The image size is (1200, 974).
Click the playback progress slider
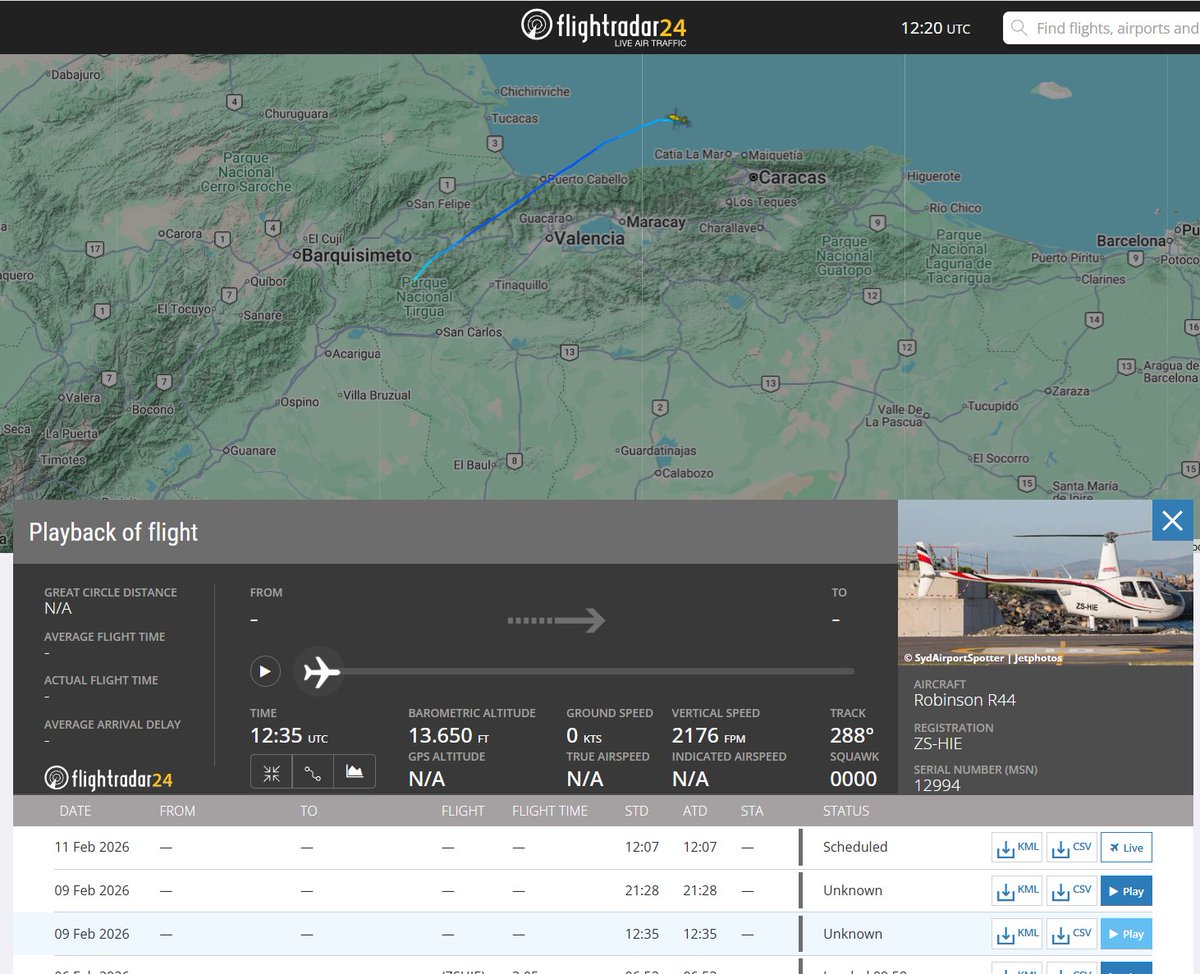(x=600, y=671)
